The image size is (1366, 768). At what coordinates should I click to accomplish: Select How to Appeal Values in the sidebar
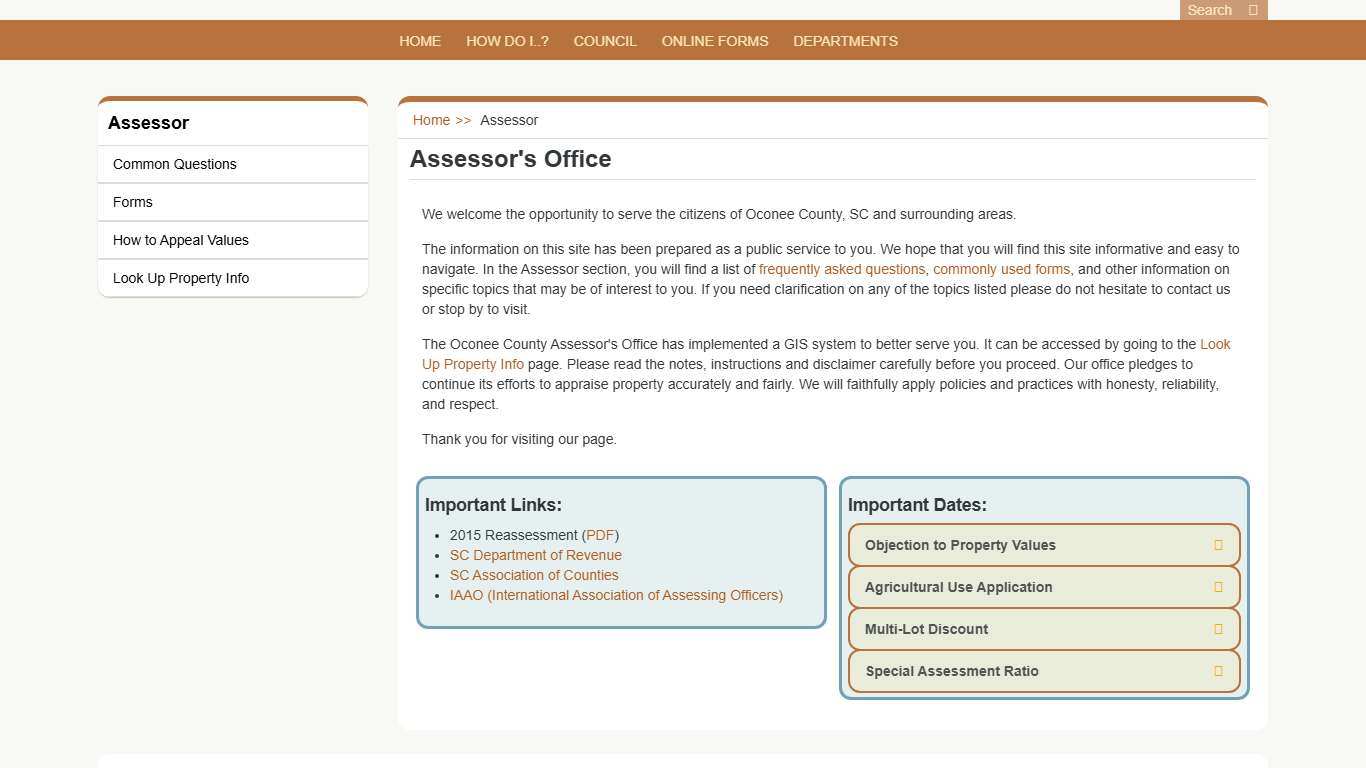point(181,240)
